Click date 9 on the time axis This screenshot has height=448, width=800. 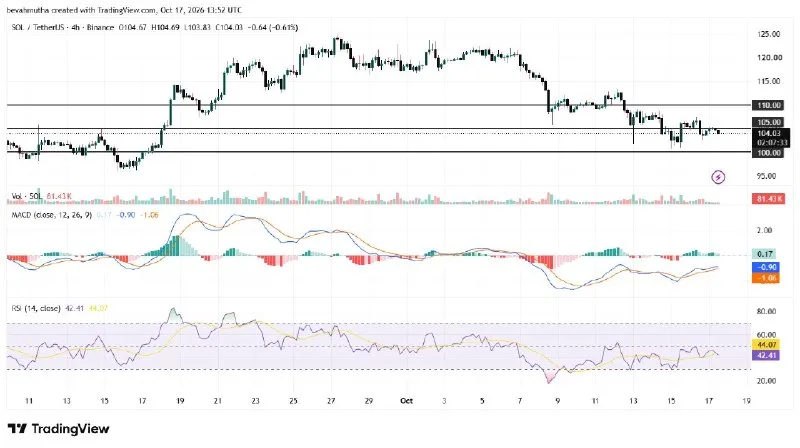(557, 401)
